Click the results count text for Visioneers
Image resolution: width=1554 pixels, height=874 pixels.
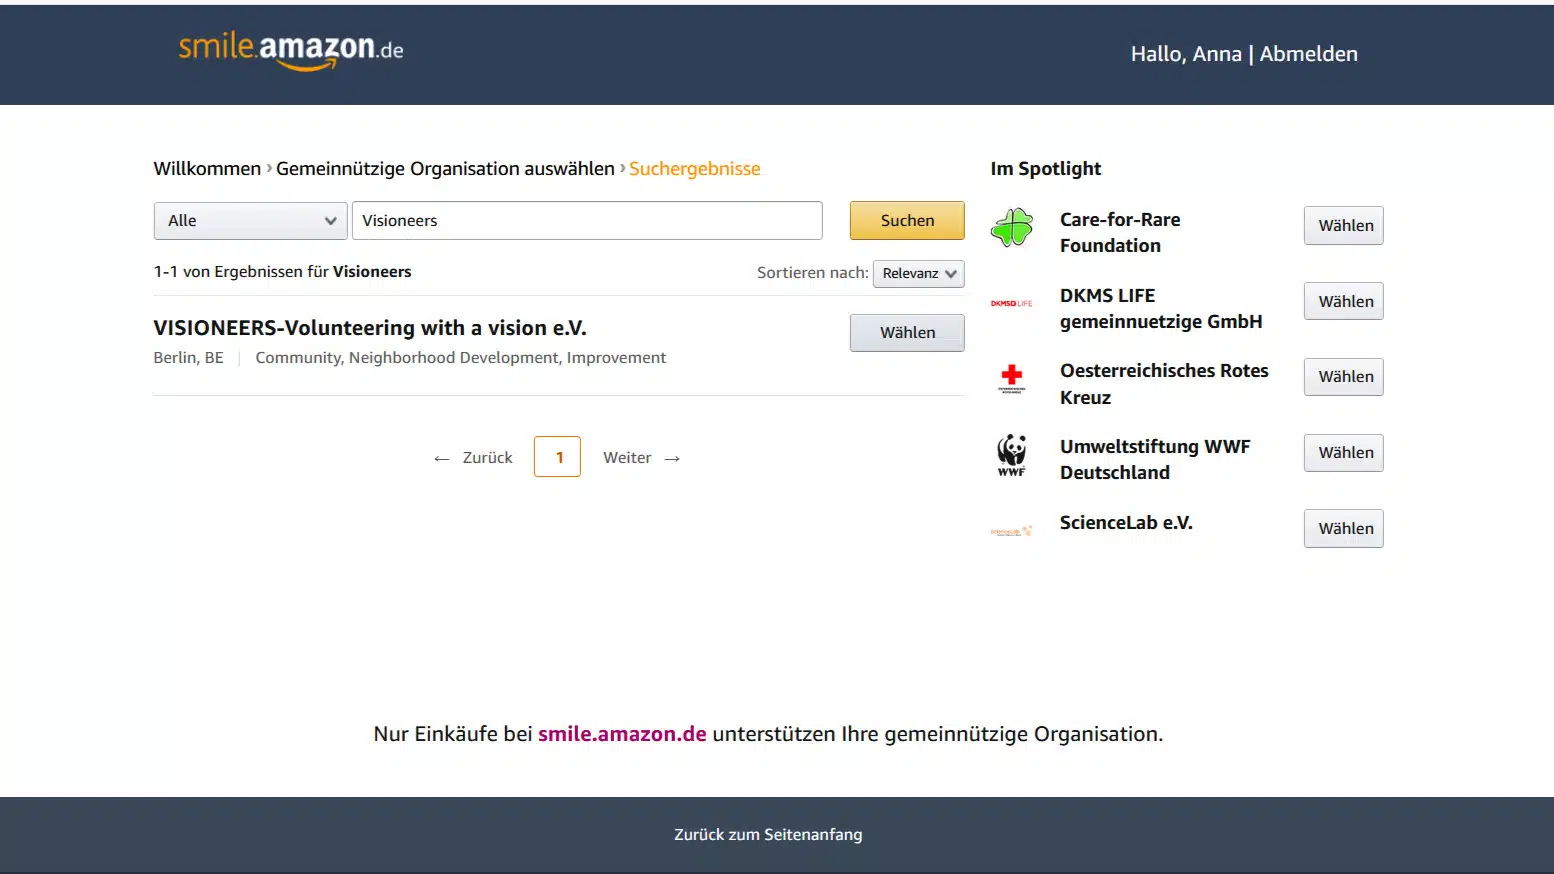click(282, 272)
